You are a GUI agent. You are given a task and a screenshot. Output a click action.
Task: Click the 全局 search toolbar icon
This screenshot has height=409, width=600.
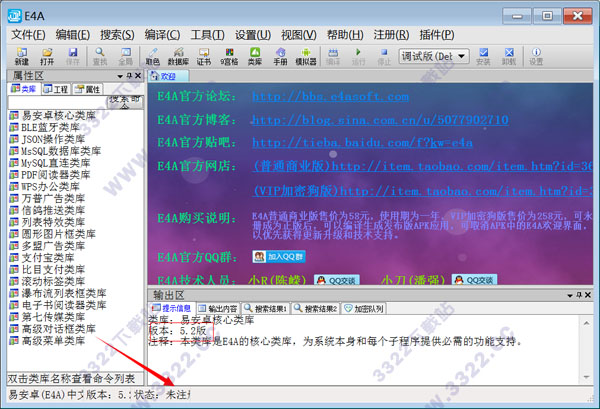tap(126, 57)
